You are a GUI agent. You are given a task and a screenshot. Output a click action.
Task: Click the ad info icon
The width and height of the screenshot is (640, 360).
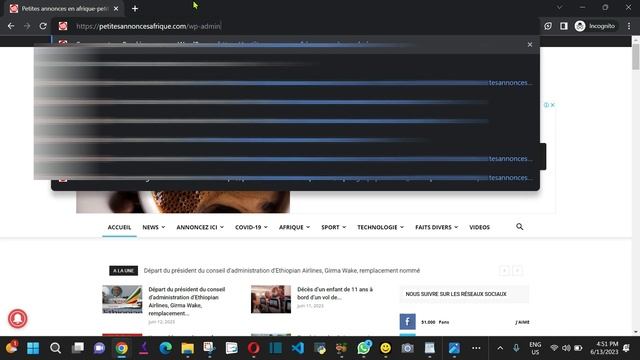click(x=546, y=105)
